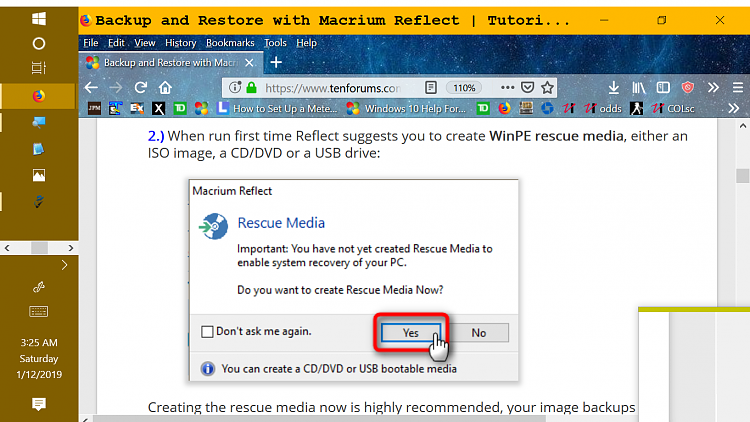This screenshot has width=750, height=422.
Task: Open the 3:25 AM clock calendar
Action: point(39,358)
